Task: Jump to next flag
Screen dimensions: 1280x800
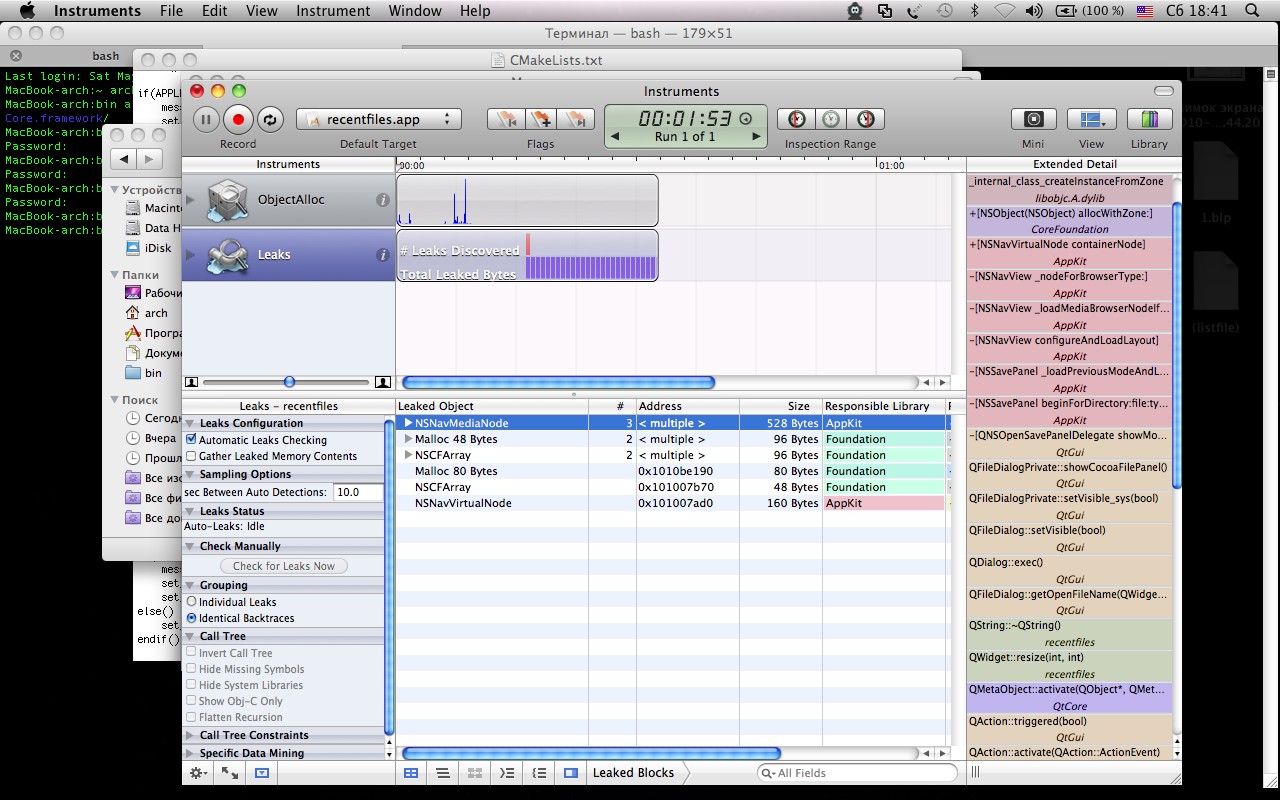Action: click(x=575, y=119)
